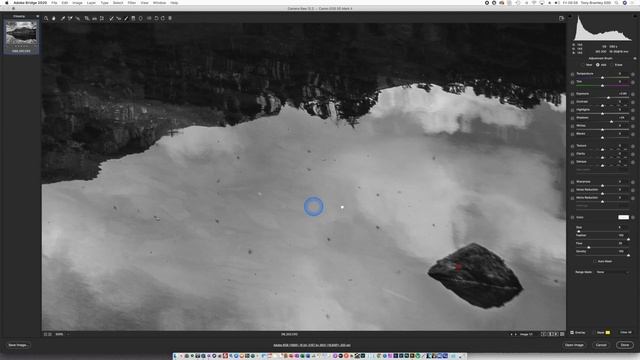Open the Filmstrip panel menu
The image size is (640, 360).
tap(38, 16)
